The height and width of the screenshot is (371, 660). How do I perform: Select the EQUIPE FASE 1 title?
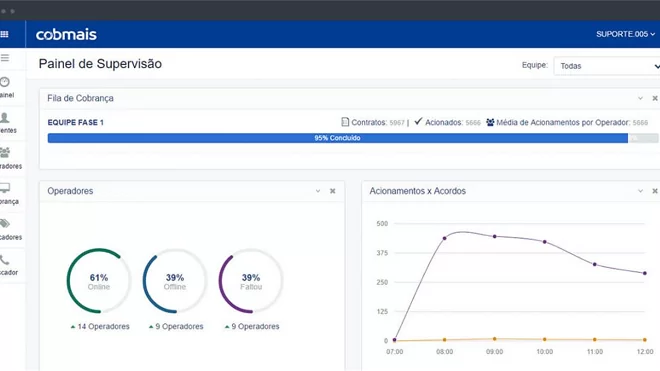pyautogui.click(x=76, y=123)
